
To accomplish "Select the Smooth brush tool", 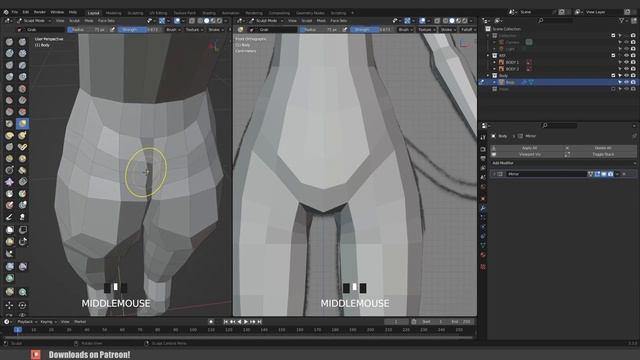I will tap(22, 89).
